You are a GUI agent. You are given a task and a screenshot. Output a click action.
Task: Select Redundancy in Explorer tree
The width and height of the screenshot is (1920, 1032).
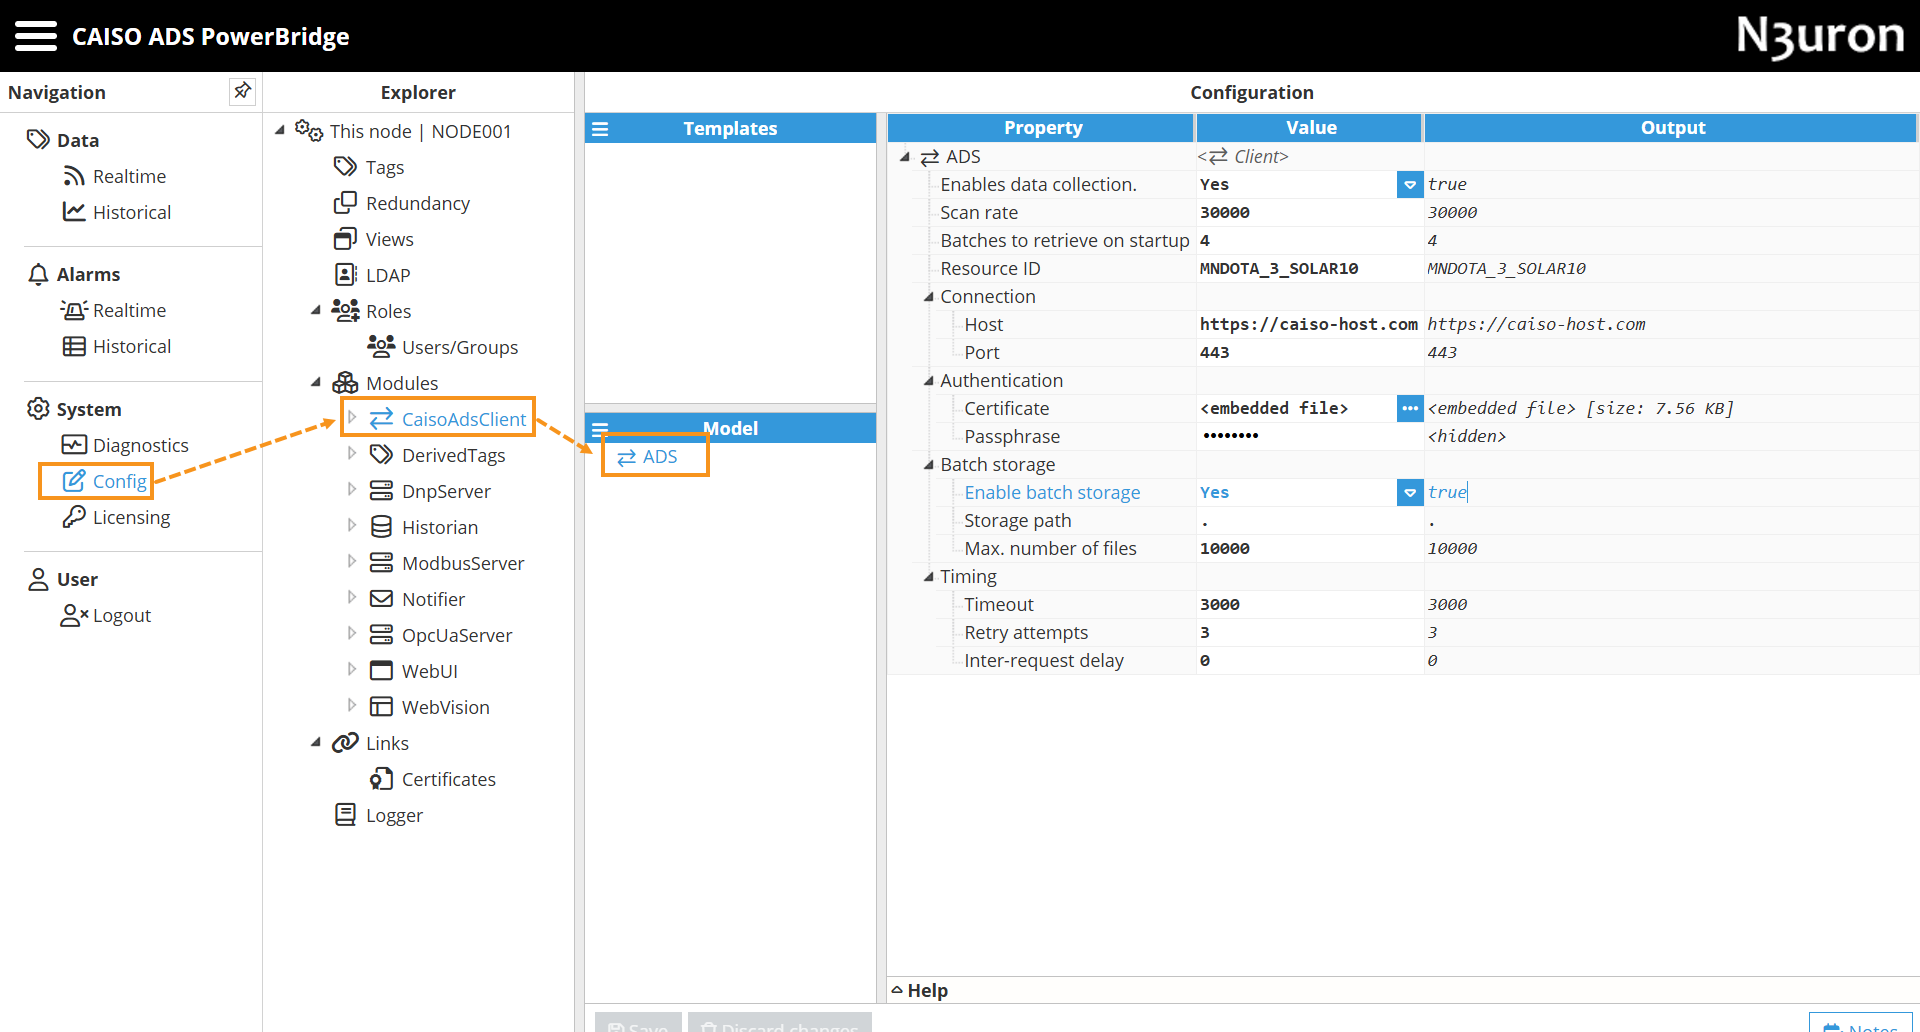402,203
